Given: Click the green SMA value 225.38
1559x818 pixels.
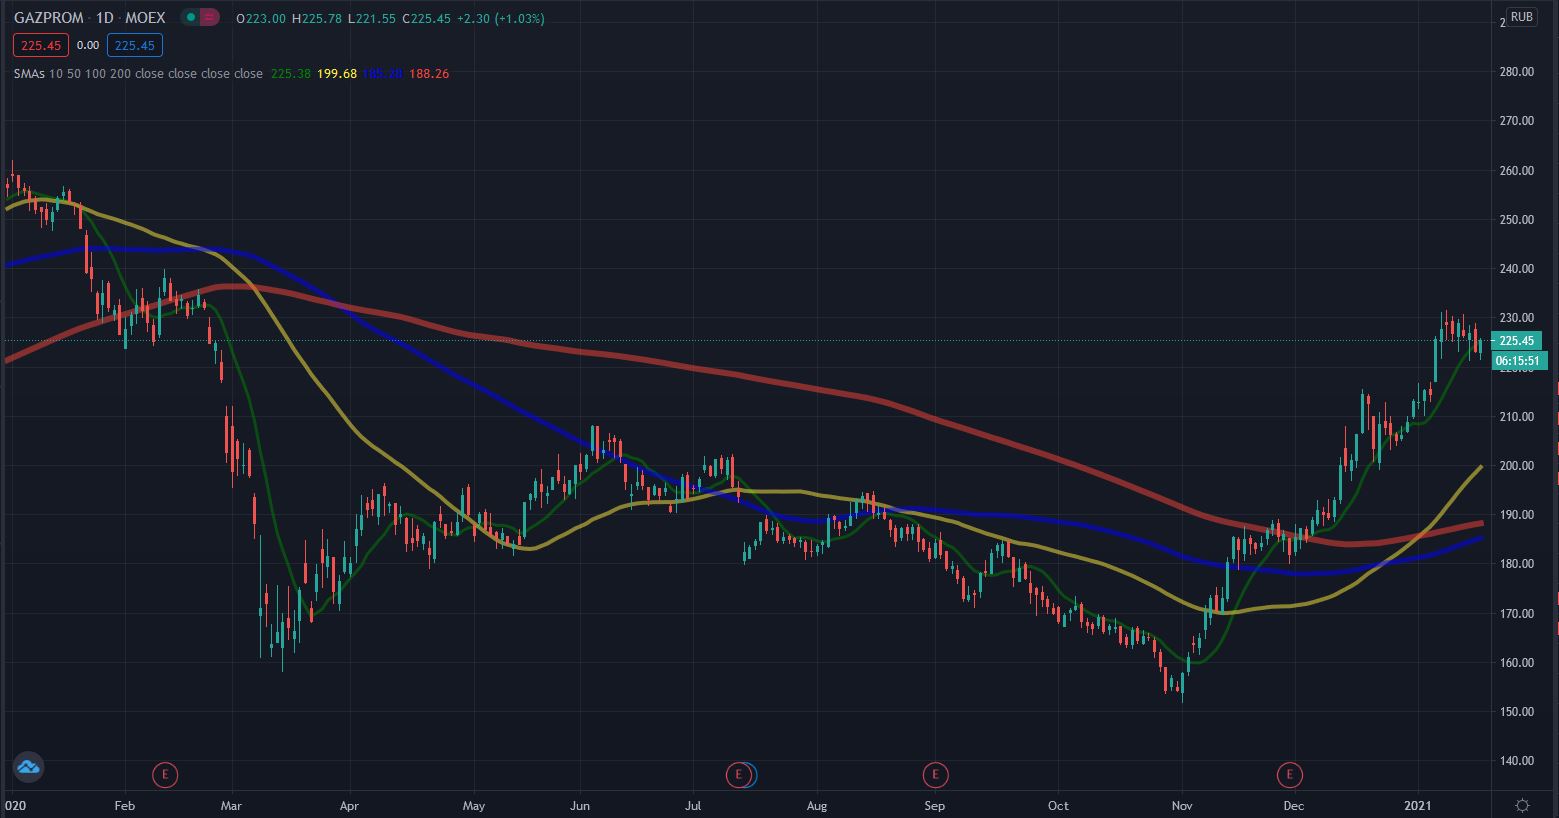Looking at the screenshot, I should click(x=291, y=74).
